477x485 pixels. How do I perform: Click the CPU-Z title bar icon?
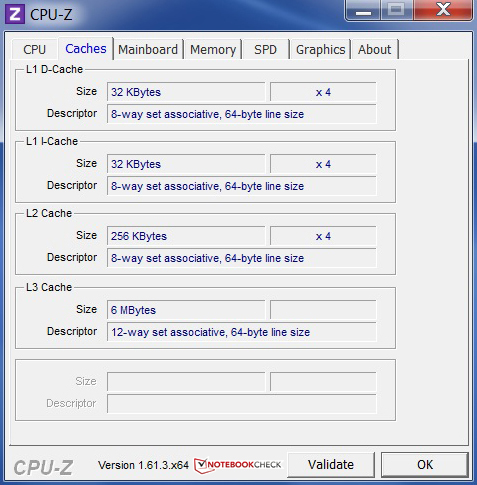coord(15,14)
